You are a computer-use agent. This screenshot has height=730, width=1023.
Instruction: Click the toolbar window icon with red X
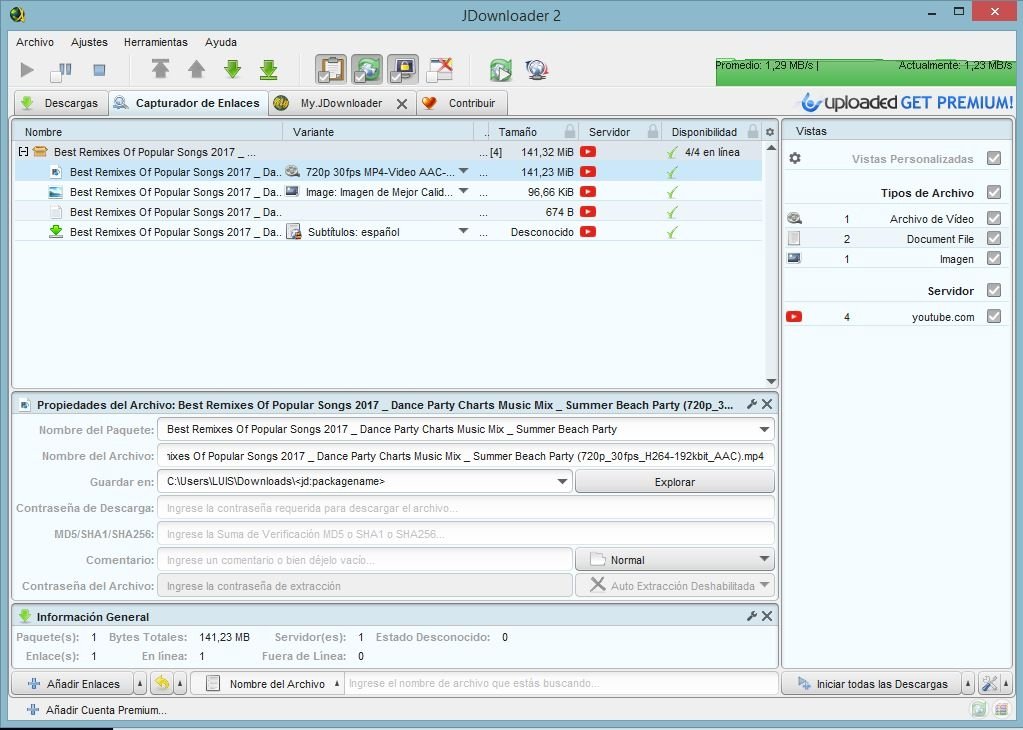(x=440, y=69)
